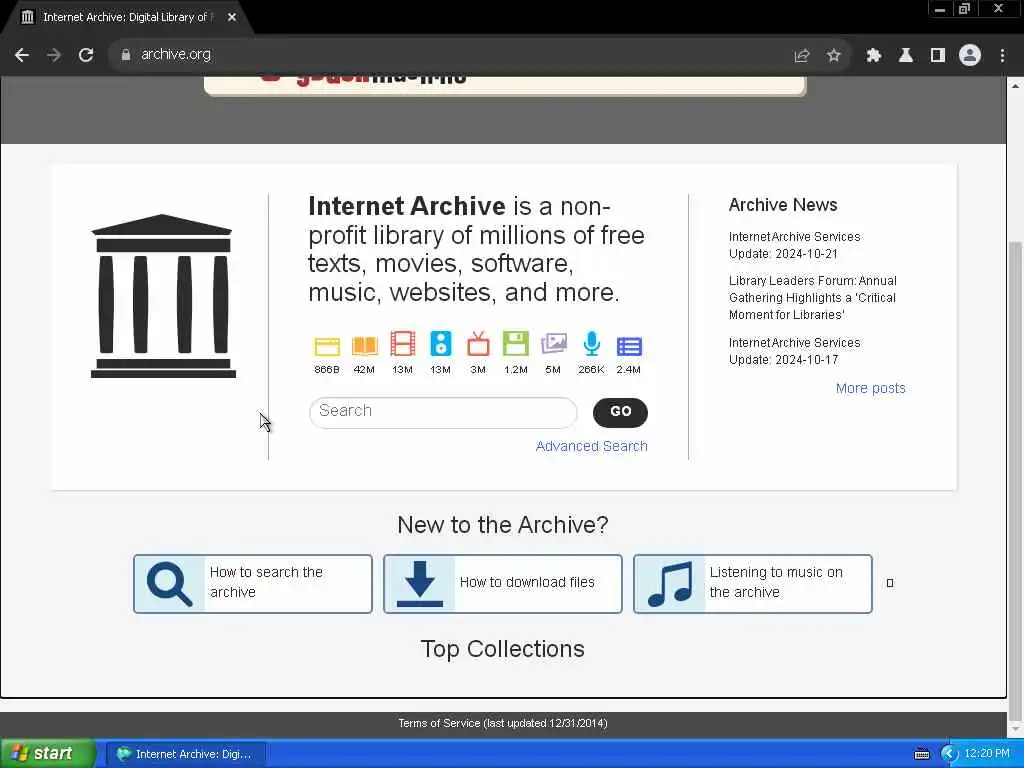Open the Library Leaders Forum news post

[x=812, y=298]
